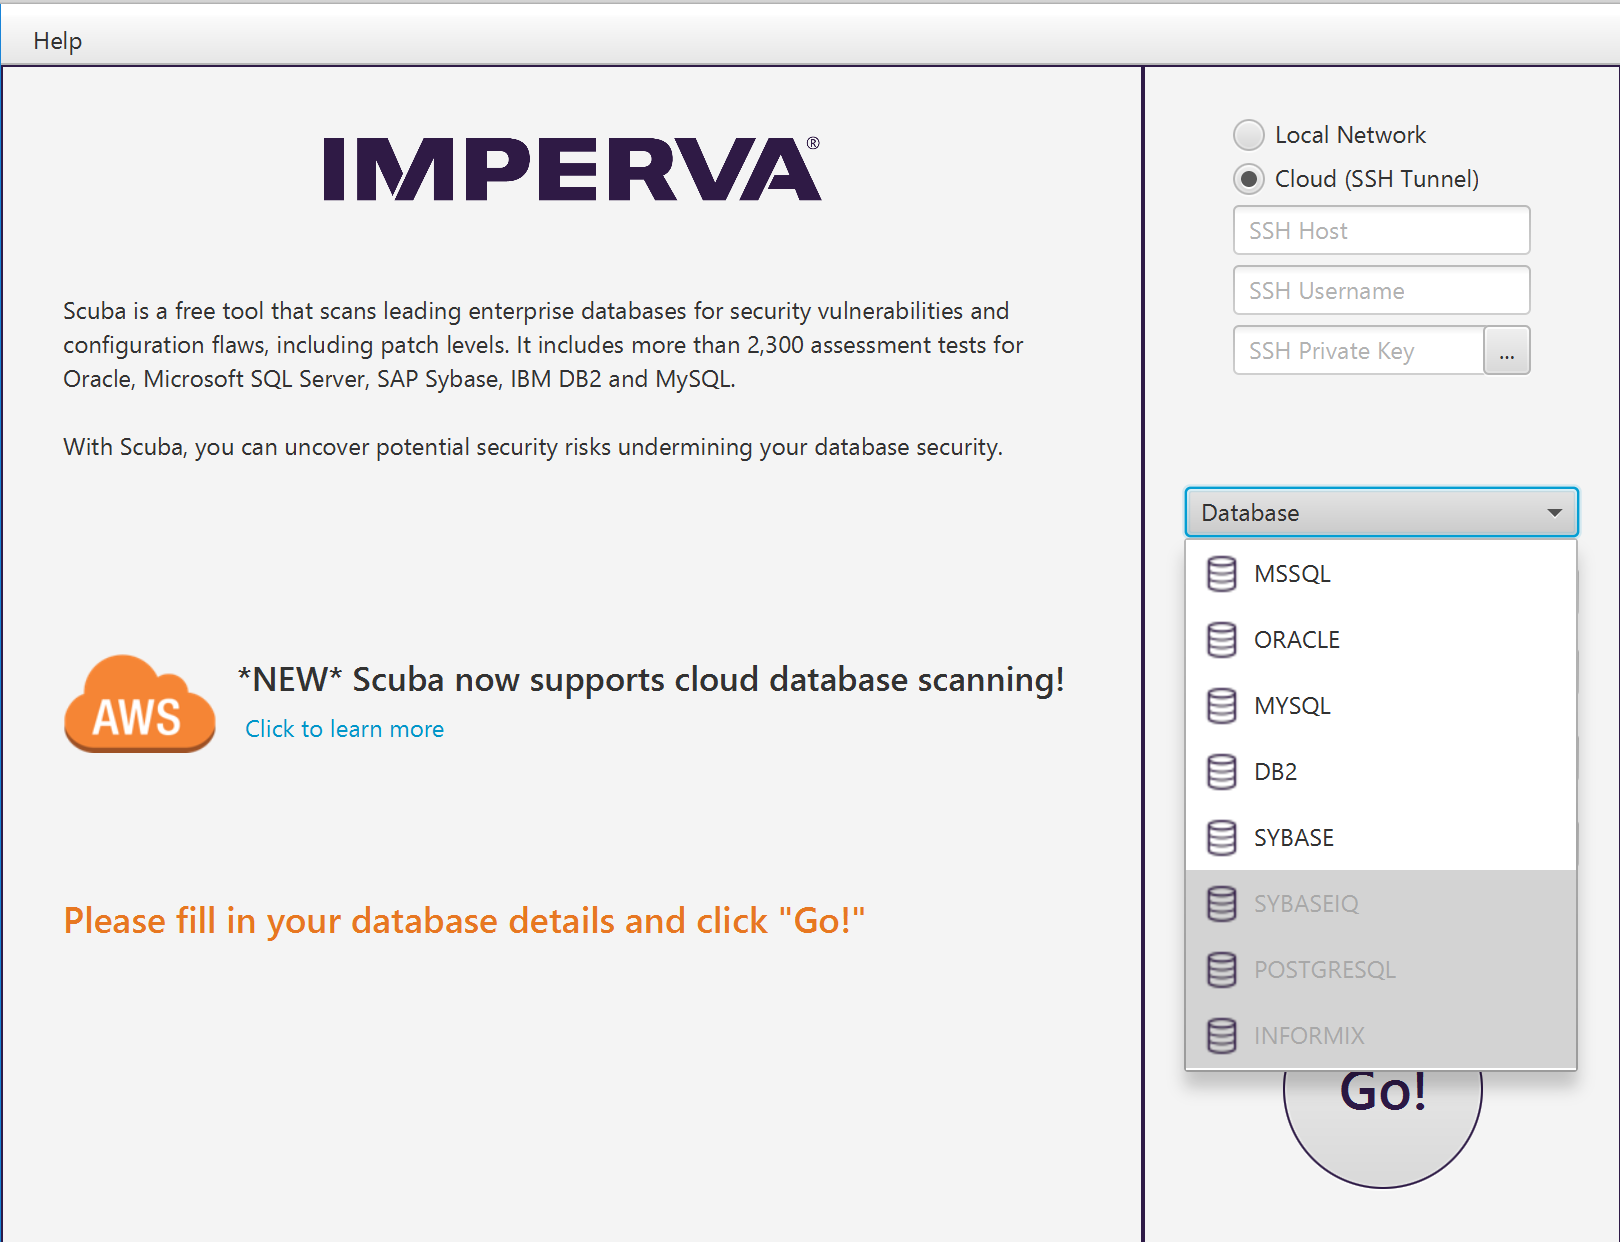The width and height of the screenshot is (1620, 1242).
Task: Choose SYBASEIQ from the database list
Action: pos(1381,904)
